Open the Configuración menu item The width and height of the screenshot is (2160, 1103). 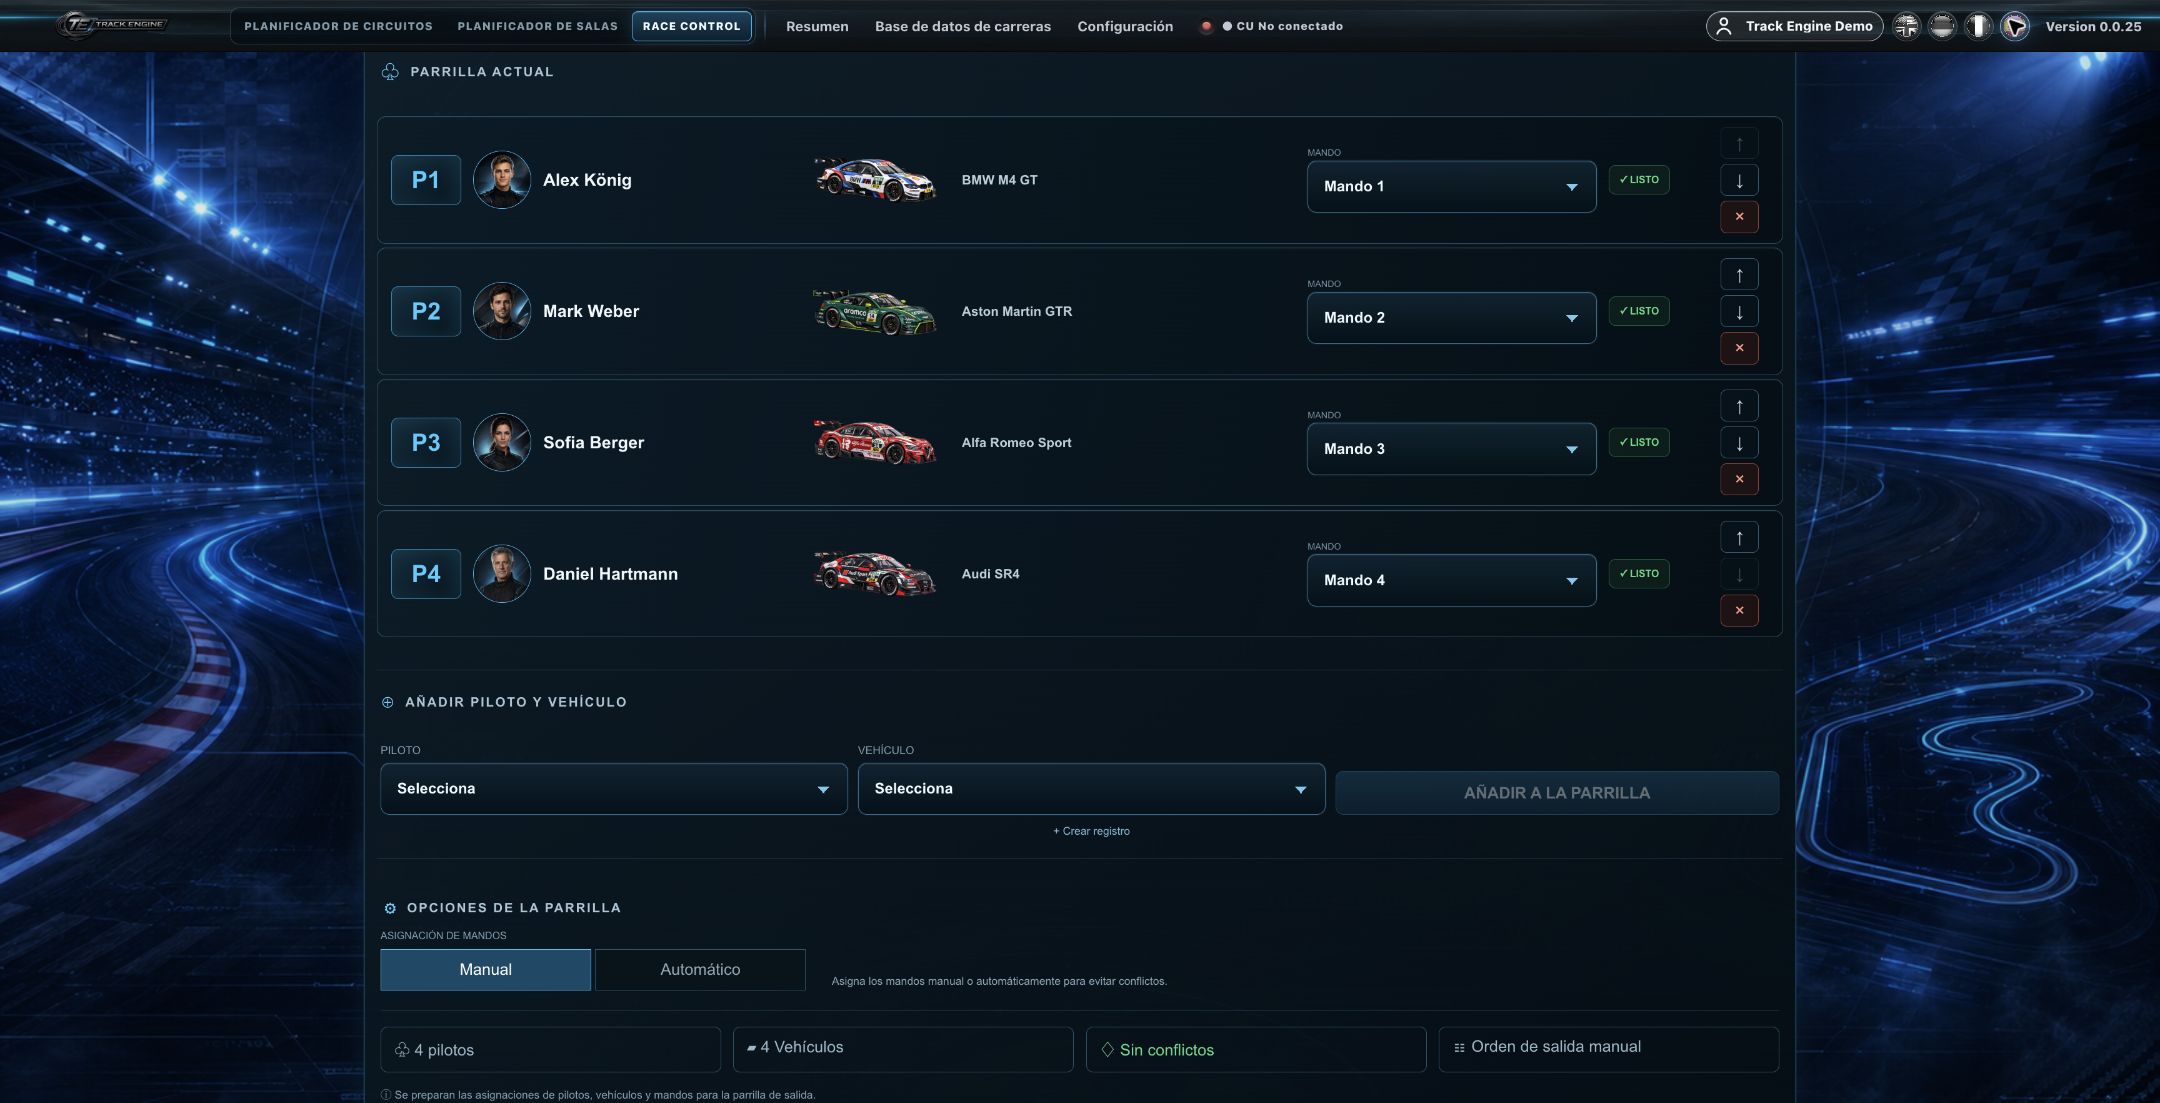[x=1125, y=26]
